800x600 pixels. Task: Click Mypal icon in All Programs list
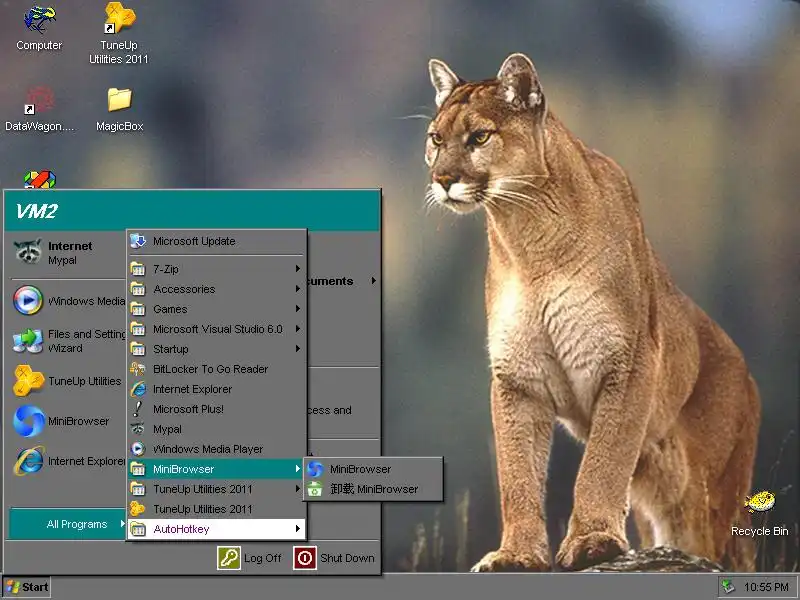pos(138,429)
